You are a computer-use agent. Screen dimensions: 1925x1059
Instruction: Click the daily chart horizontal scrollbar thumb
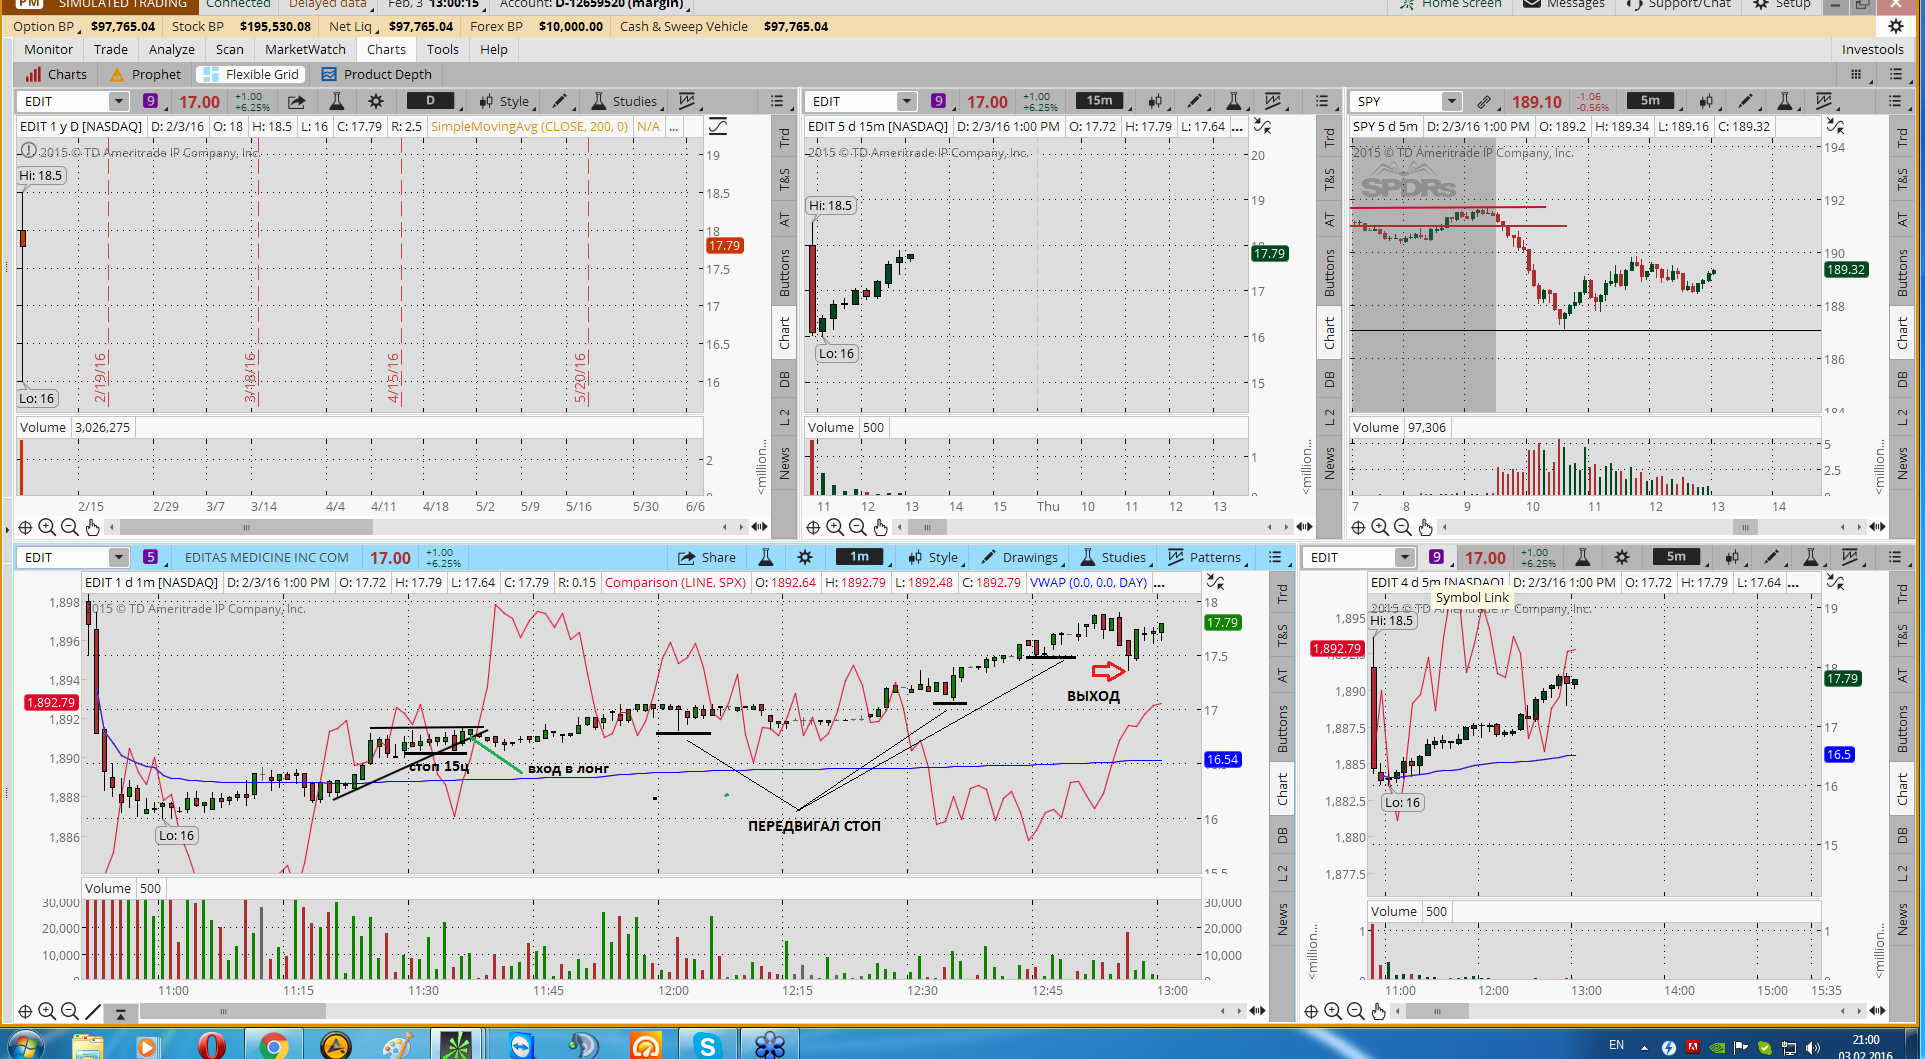pos(245,527)
